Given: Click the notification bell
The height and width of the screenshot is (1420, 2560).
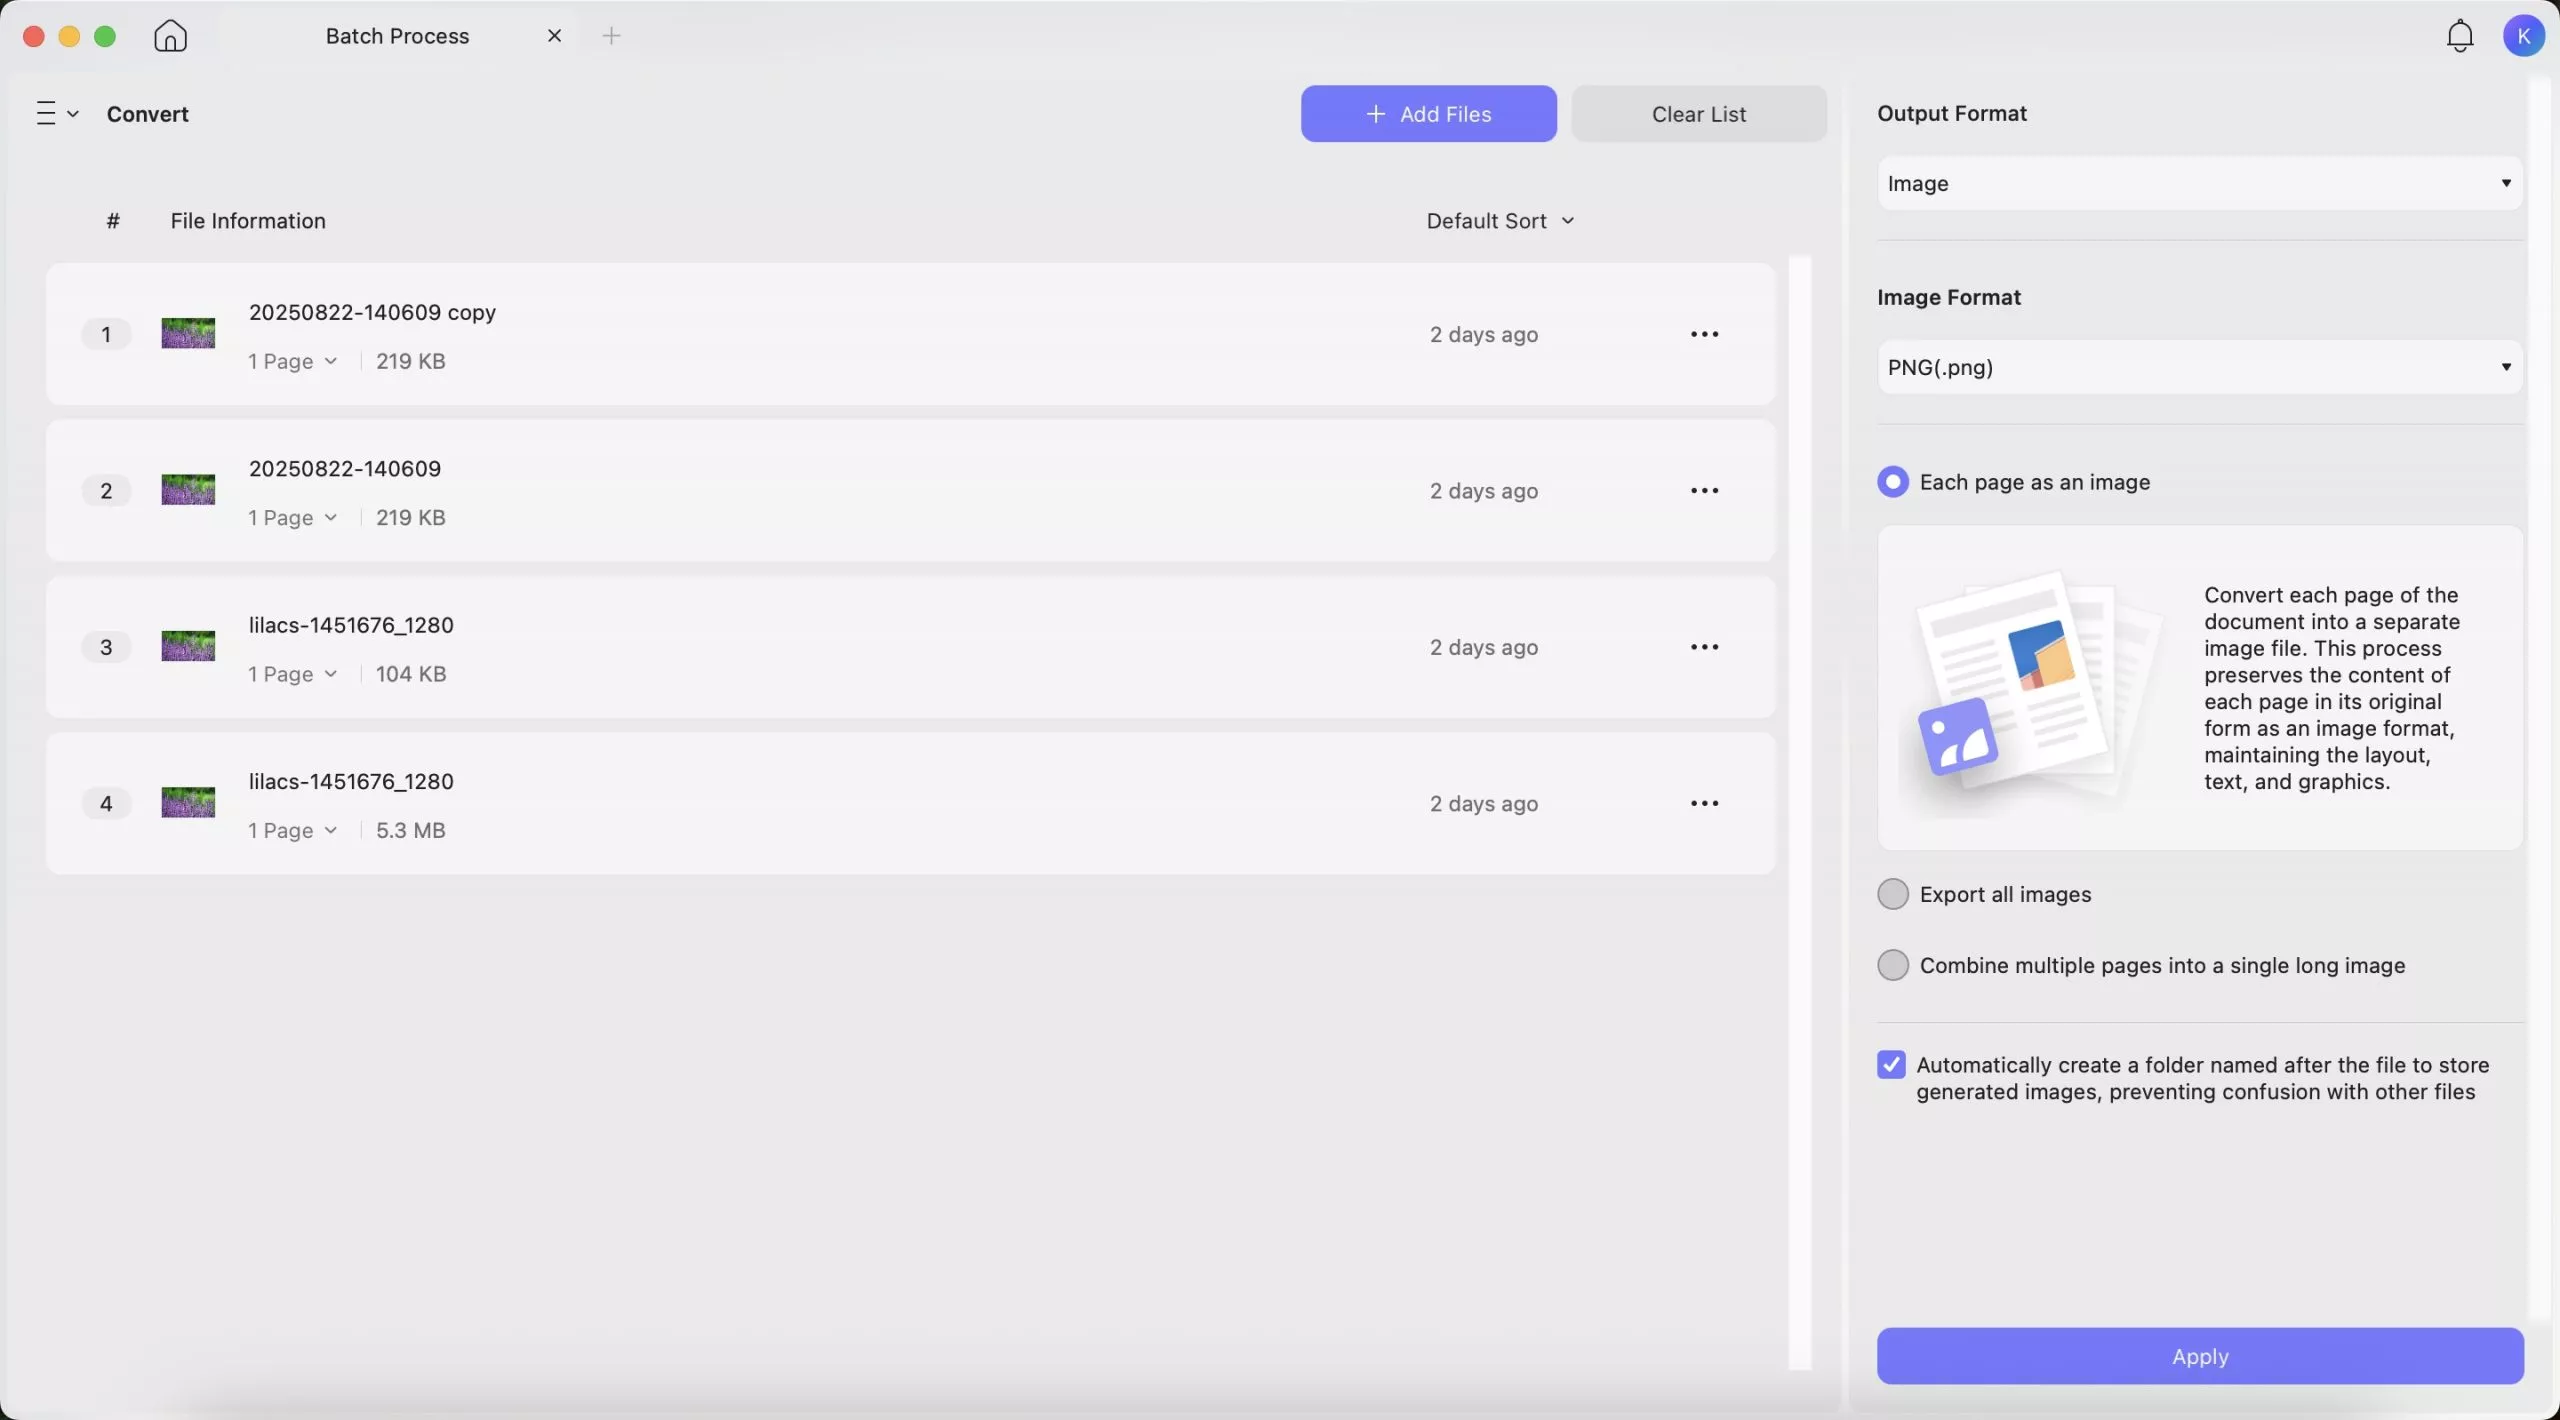Looking at the screenshot, I should pos(2458,35).
